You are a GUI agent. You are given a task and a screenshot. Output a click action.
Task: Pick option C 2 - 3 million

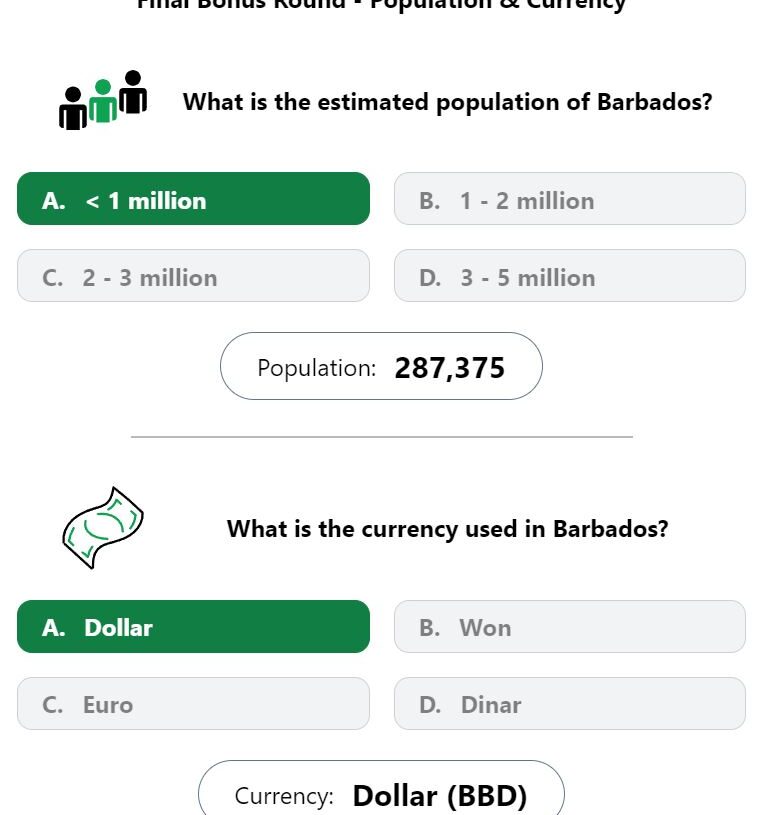193,275
